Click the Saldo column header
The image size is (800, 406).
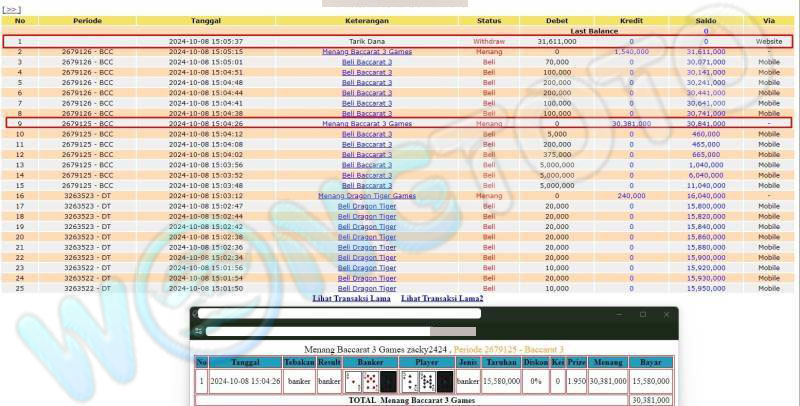pos(706,21)
